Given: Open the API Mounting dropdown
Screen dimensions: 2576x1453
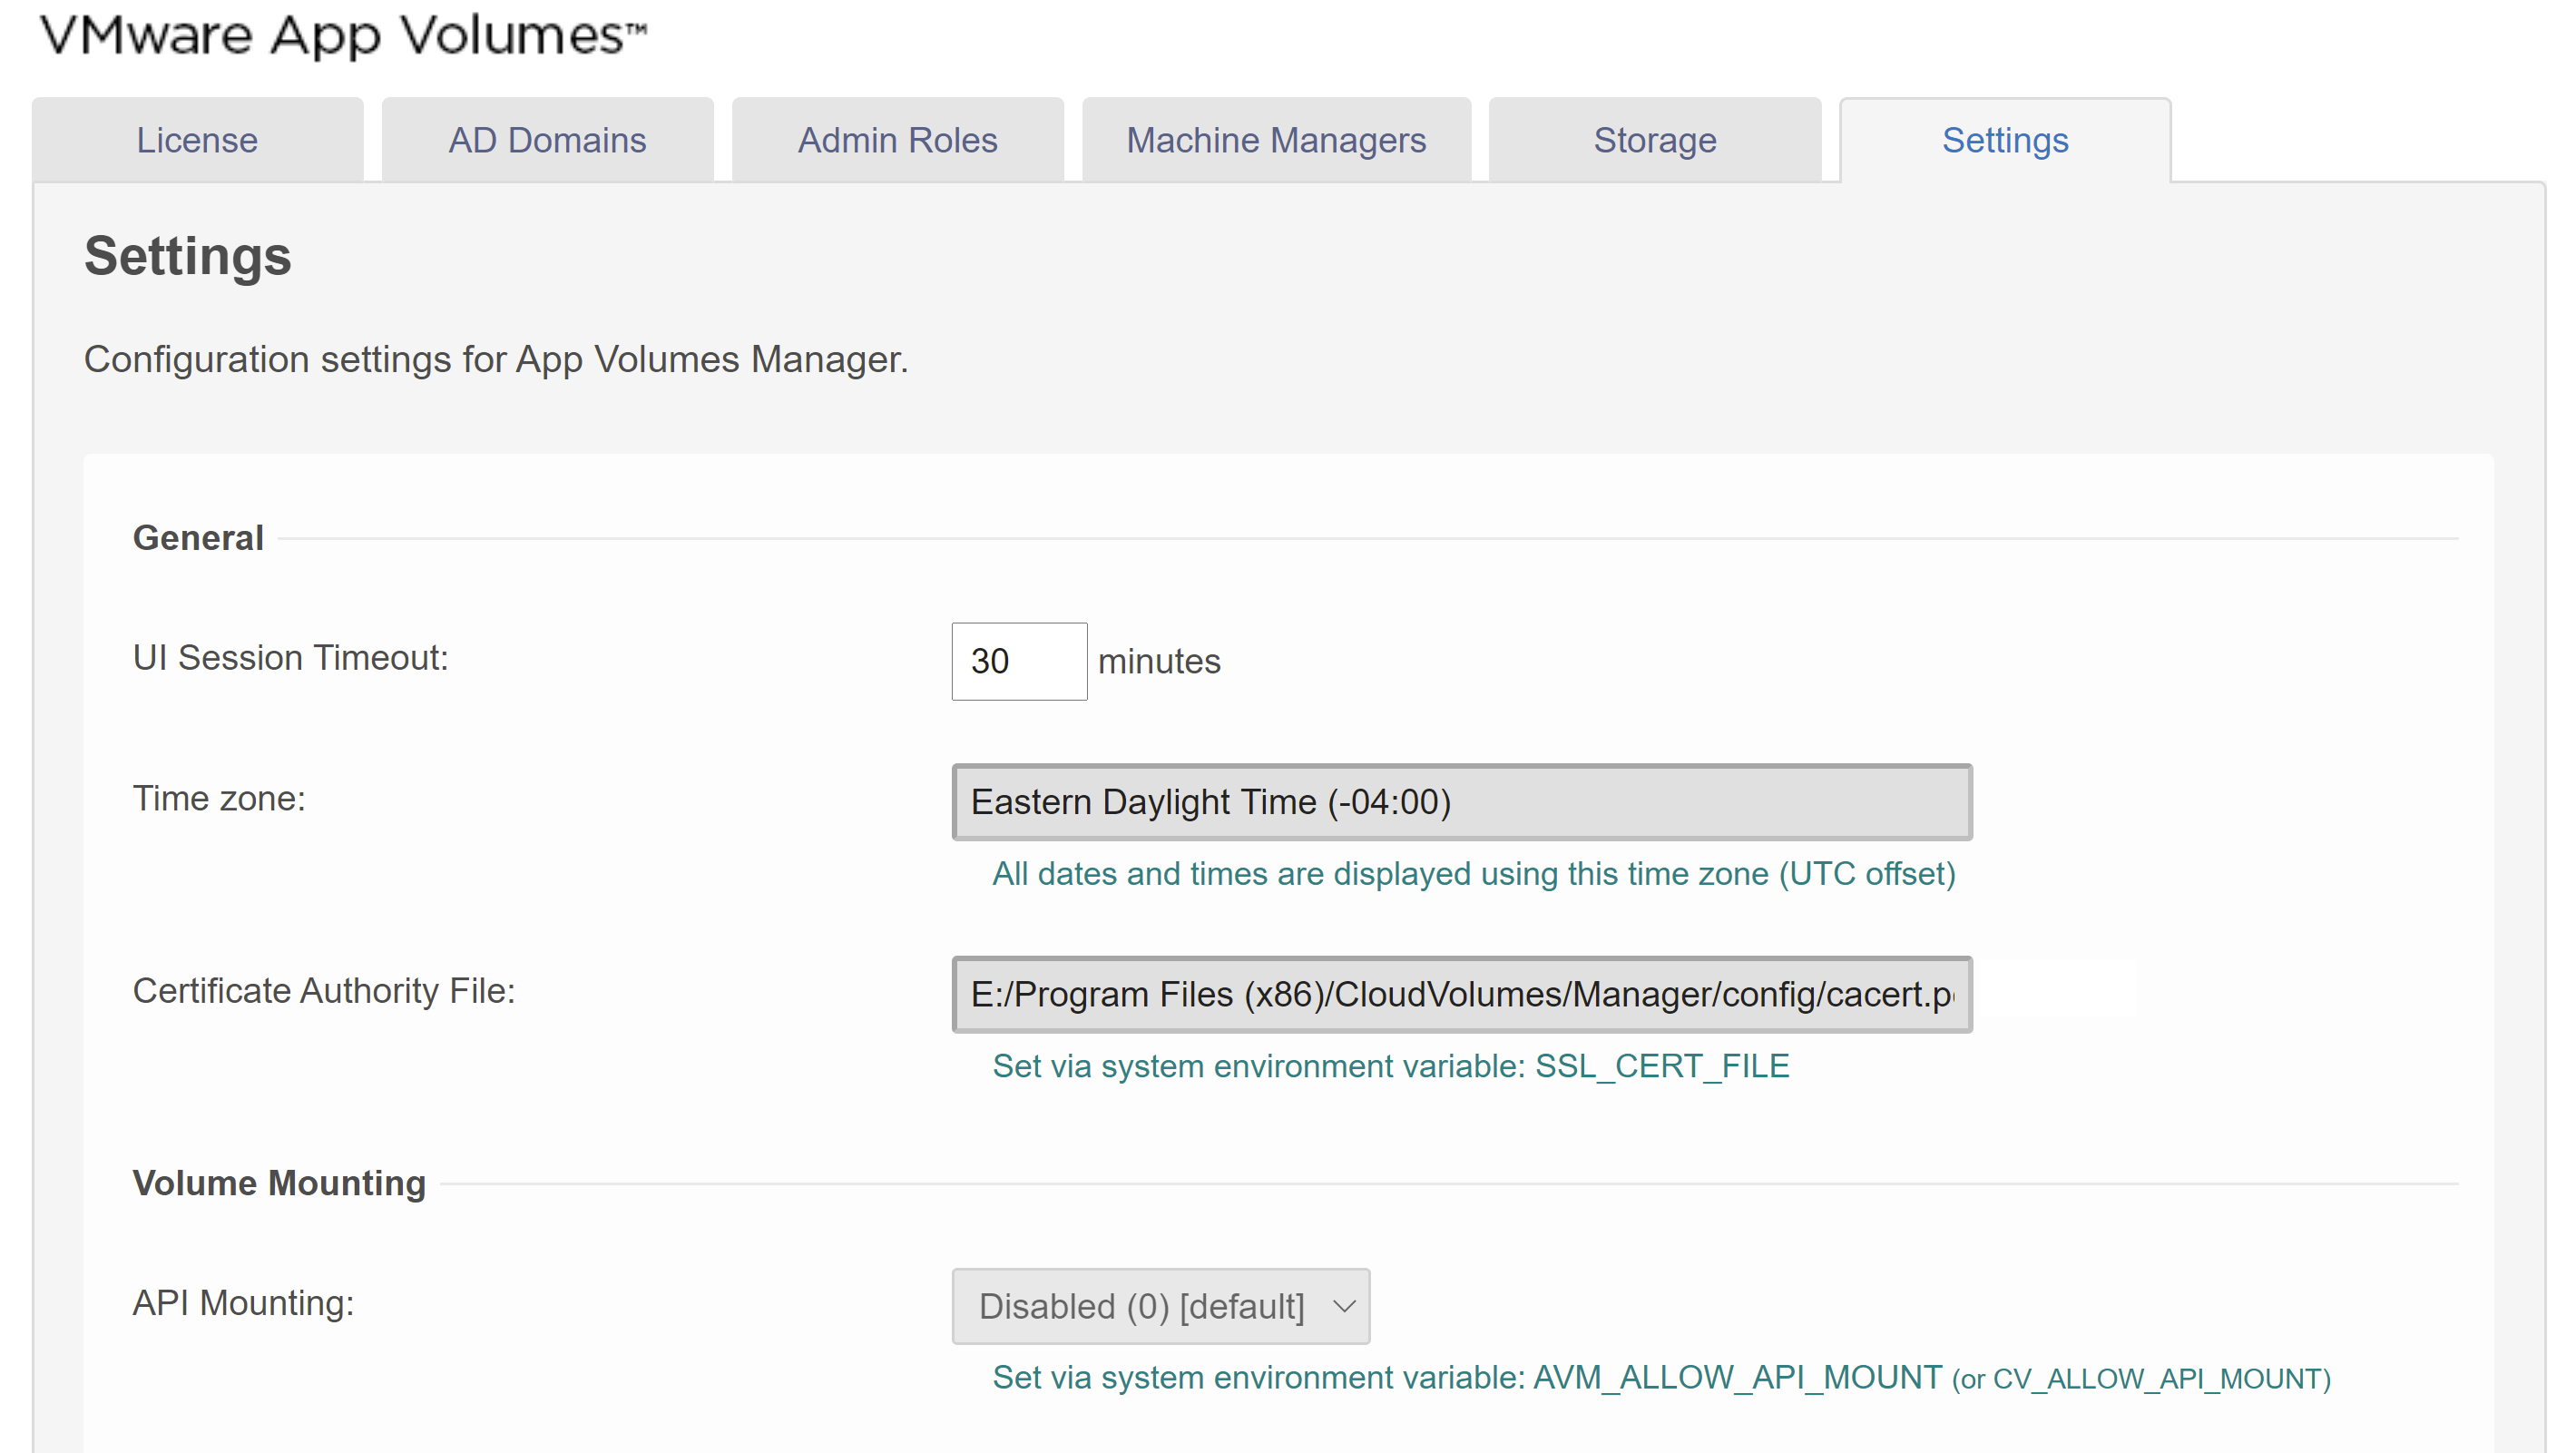Looking at the screenshot, I should tap(1160, 1306).
